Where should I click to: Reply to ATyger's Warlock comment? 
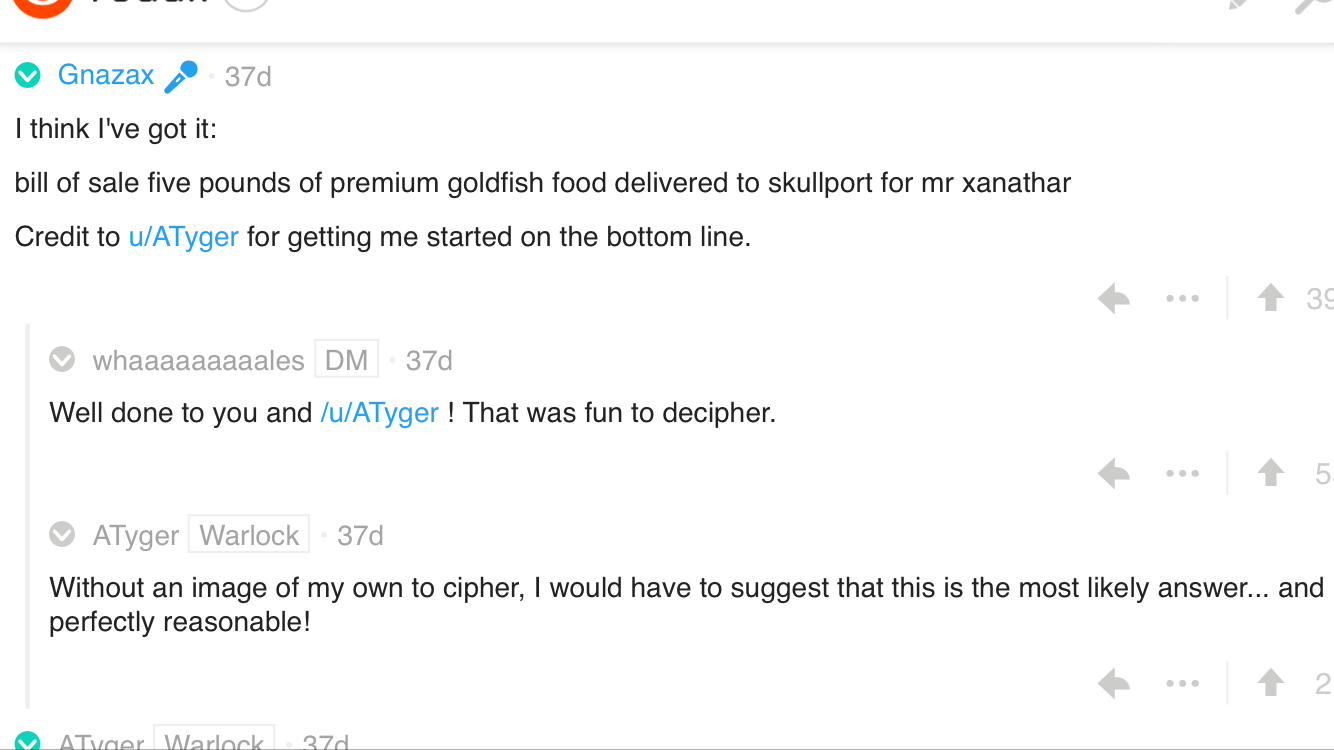tap(1113, 684)
